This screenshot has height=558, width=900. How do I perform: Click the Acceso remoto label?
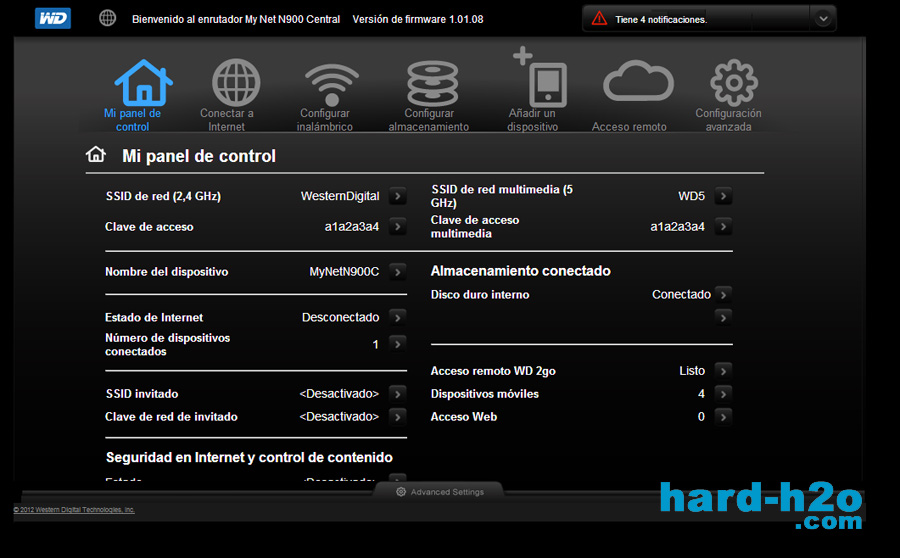click(x=629, y=127)
